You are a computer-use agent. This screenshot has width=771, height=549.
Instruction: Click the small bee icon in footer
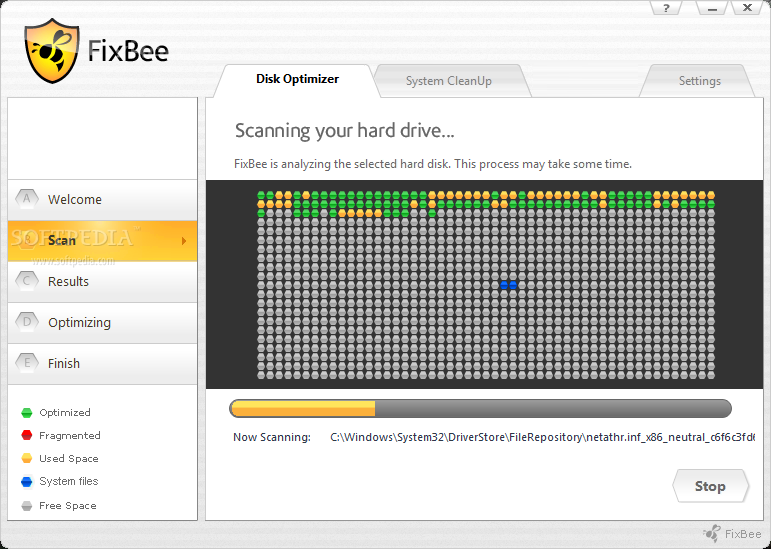pos(712,533)
